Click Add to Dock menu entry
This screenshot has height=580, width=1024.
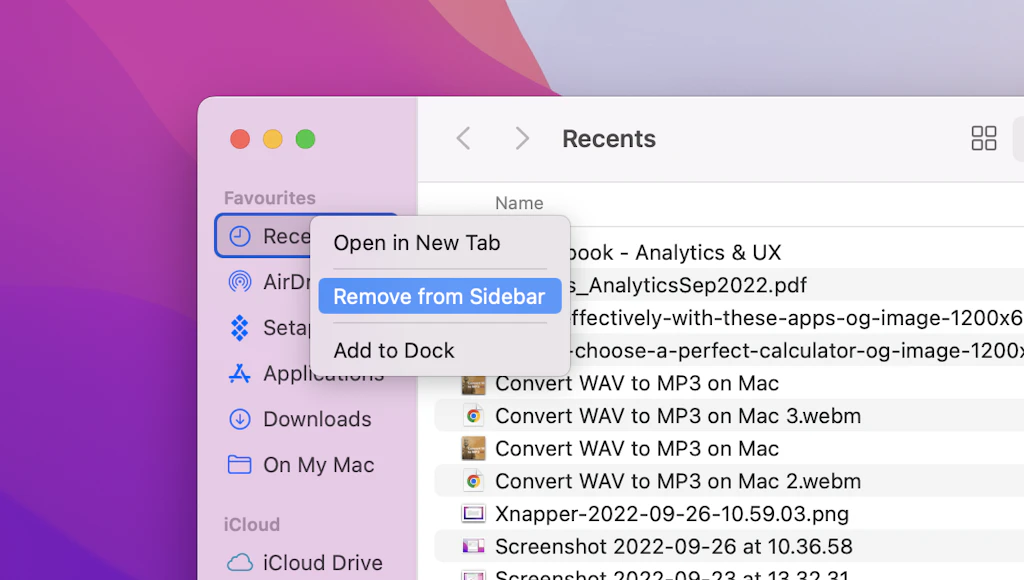click(393, 350)
